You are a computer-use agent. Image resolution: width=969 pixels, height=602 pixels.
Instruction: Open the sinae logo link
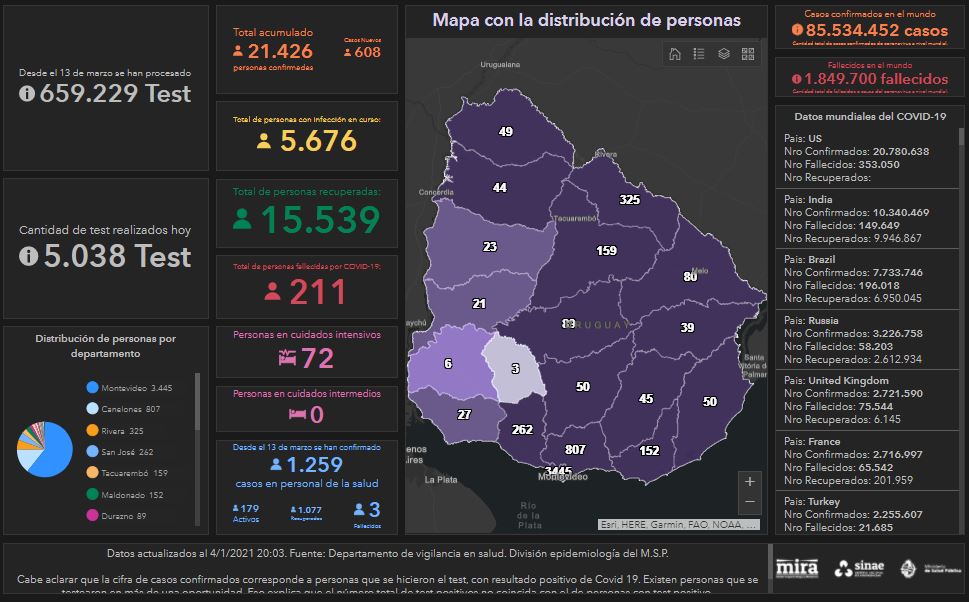pyautogui.click(x=859, y=567)
